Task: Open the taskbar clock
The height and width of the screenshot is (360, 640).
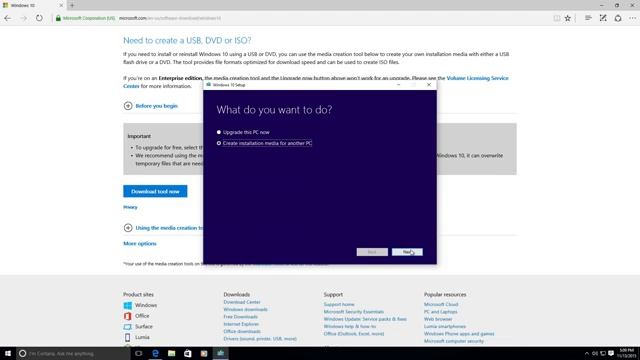Action: 627,353
